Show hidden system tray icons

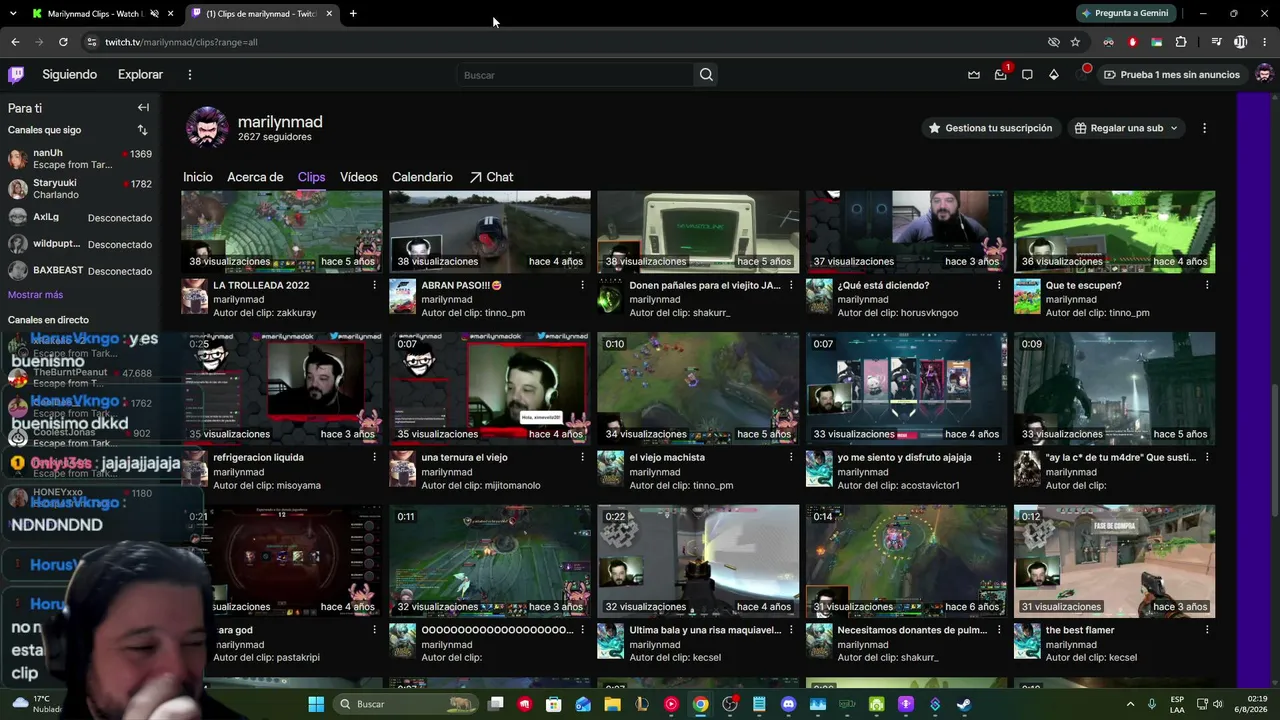coord(1130,704)
